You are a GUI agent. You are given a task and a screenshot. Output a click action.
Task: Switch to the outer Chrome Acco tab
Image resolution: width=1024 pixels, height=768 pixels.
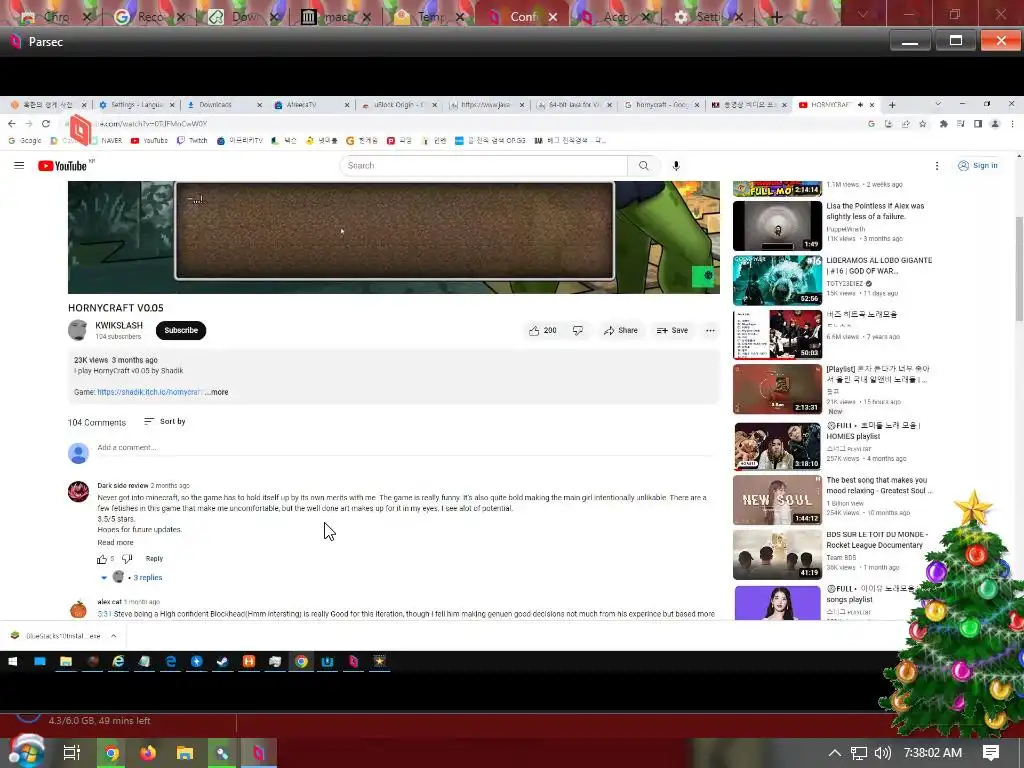click(x=614, y=17)
